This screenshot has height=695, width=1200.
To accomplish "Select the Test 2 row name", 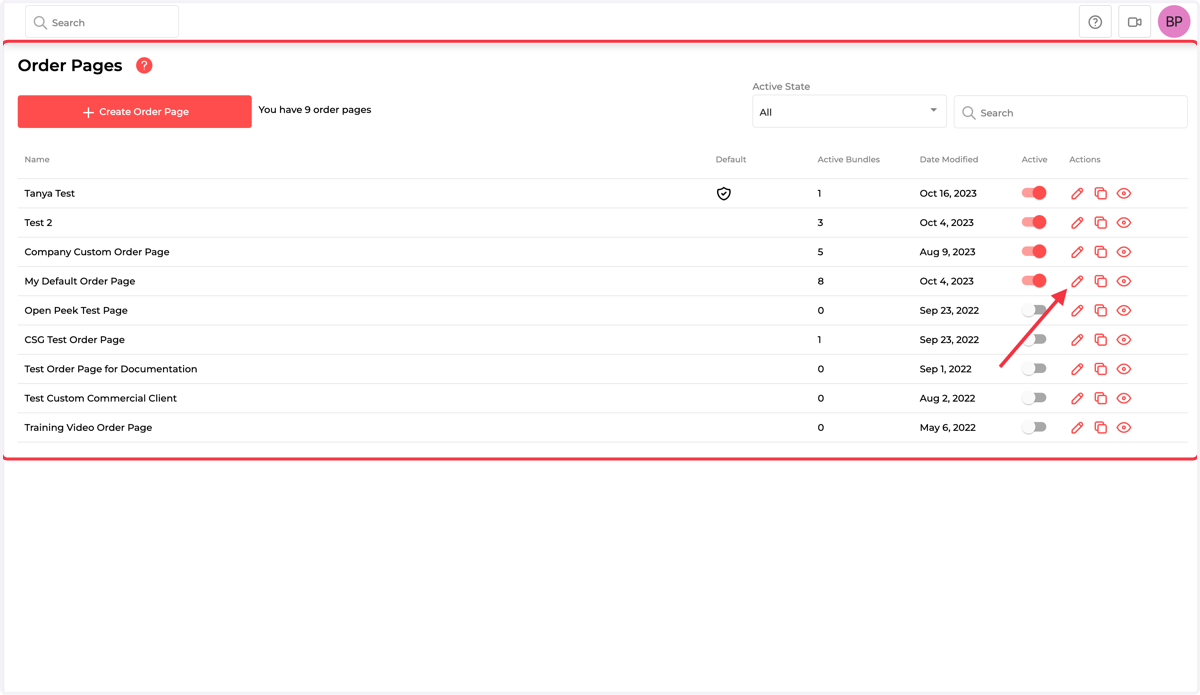I will click(38, 223).
